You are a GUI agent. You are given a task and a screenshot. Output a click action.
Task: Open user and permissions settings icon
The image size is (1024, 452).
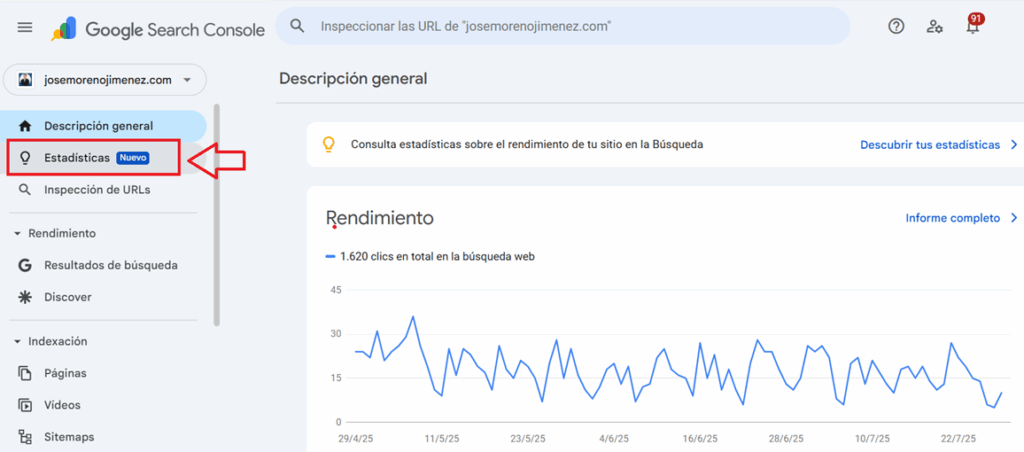pos(934,27)
